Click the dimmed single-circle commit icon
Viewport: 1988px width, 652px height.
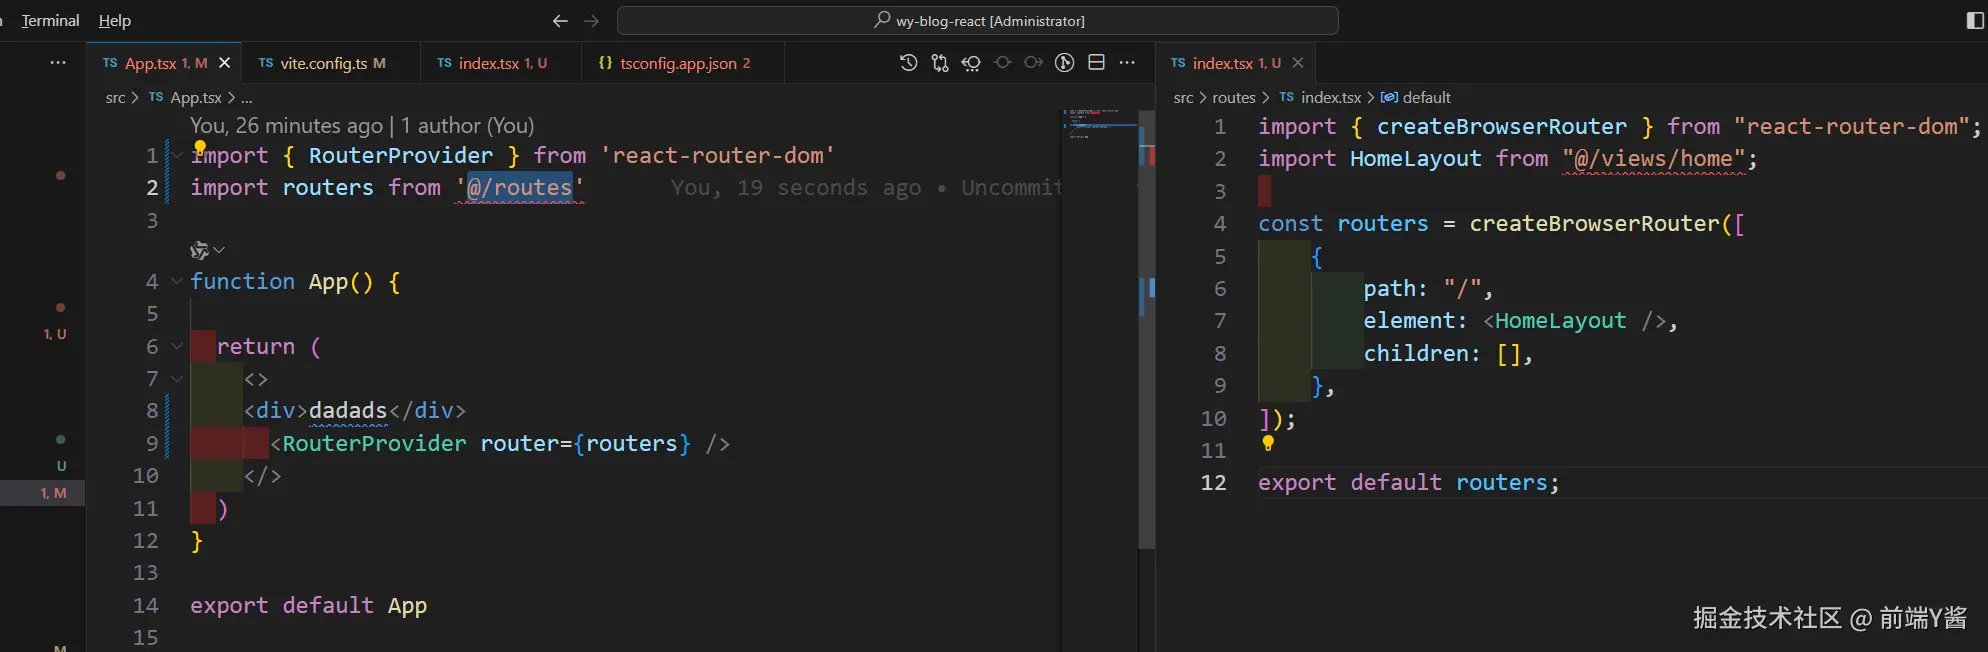(1003, 63)
